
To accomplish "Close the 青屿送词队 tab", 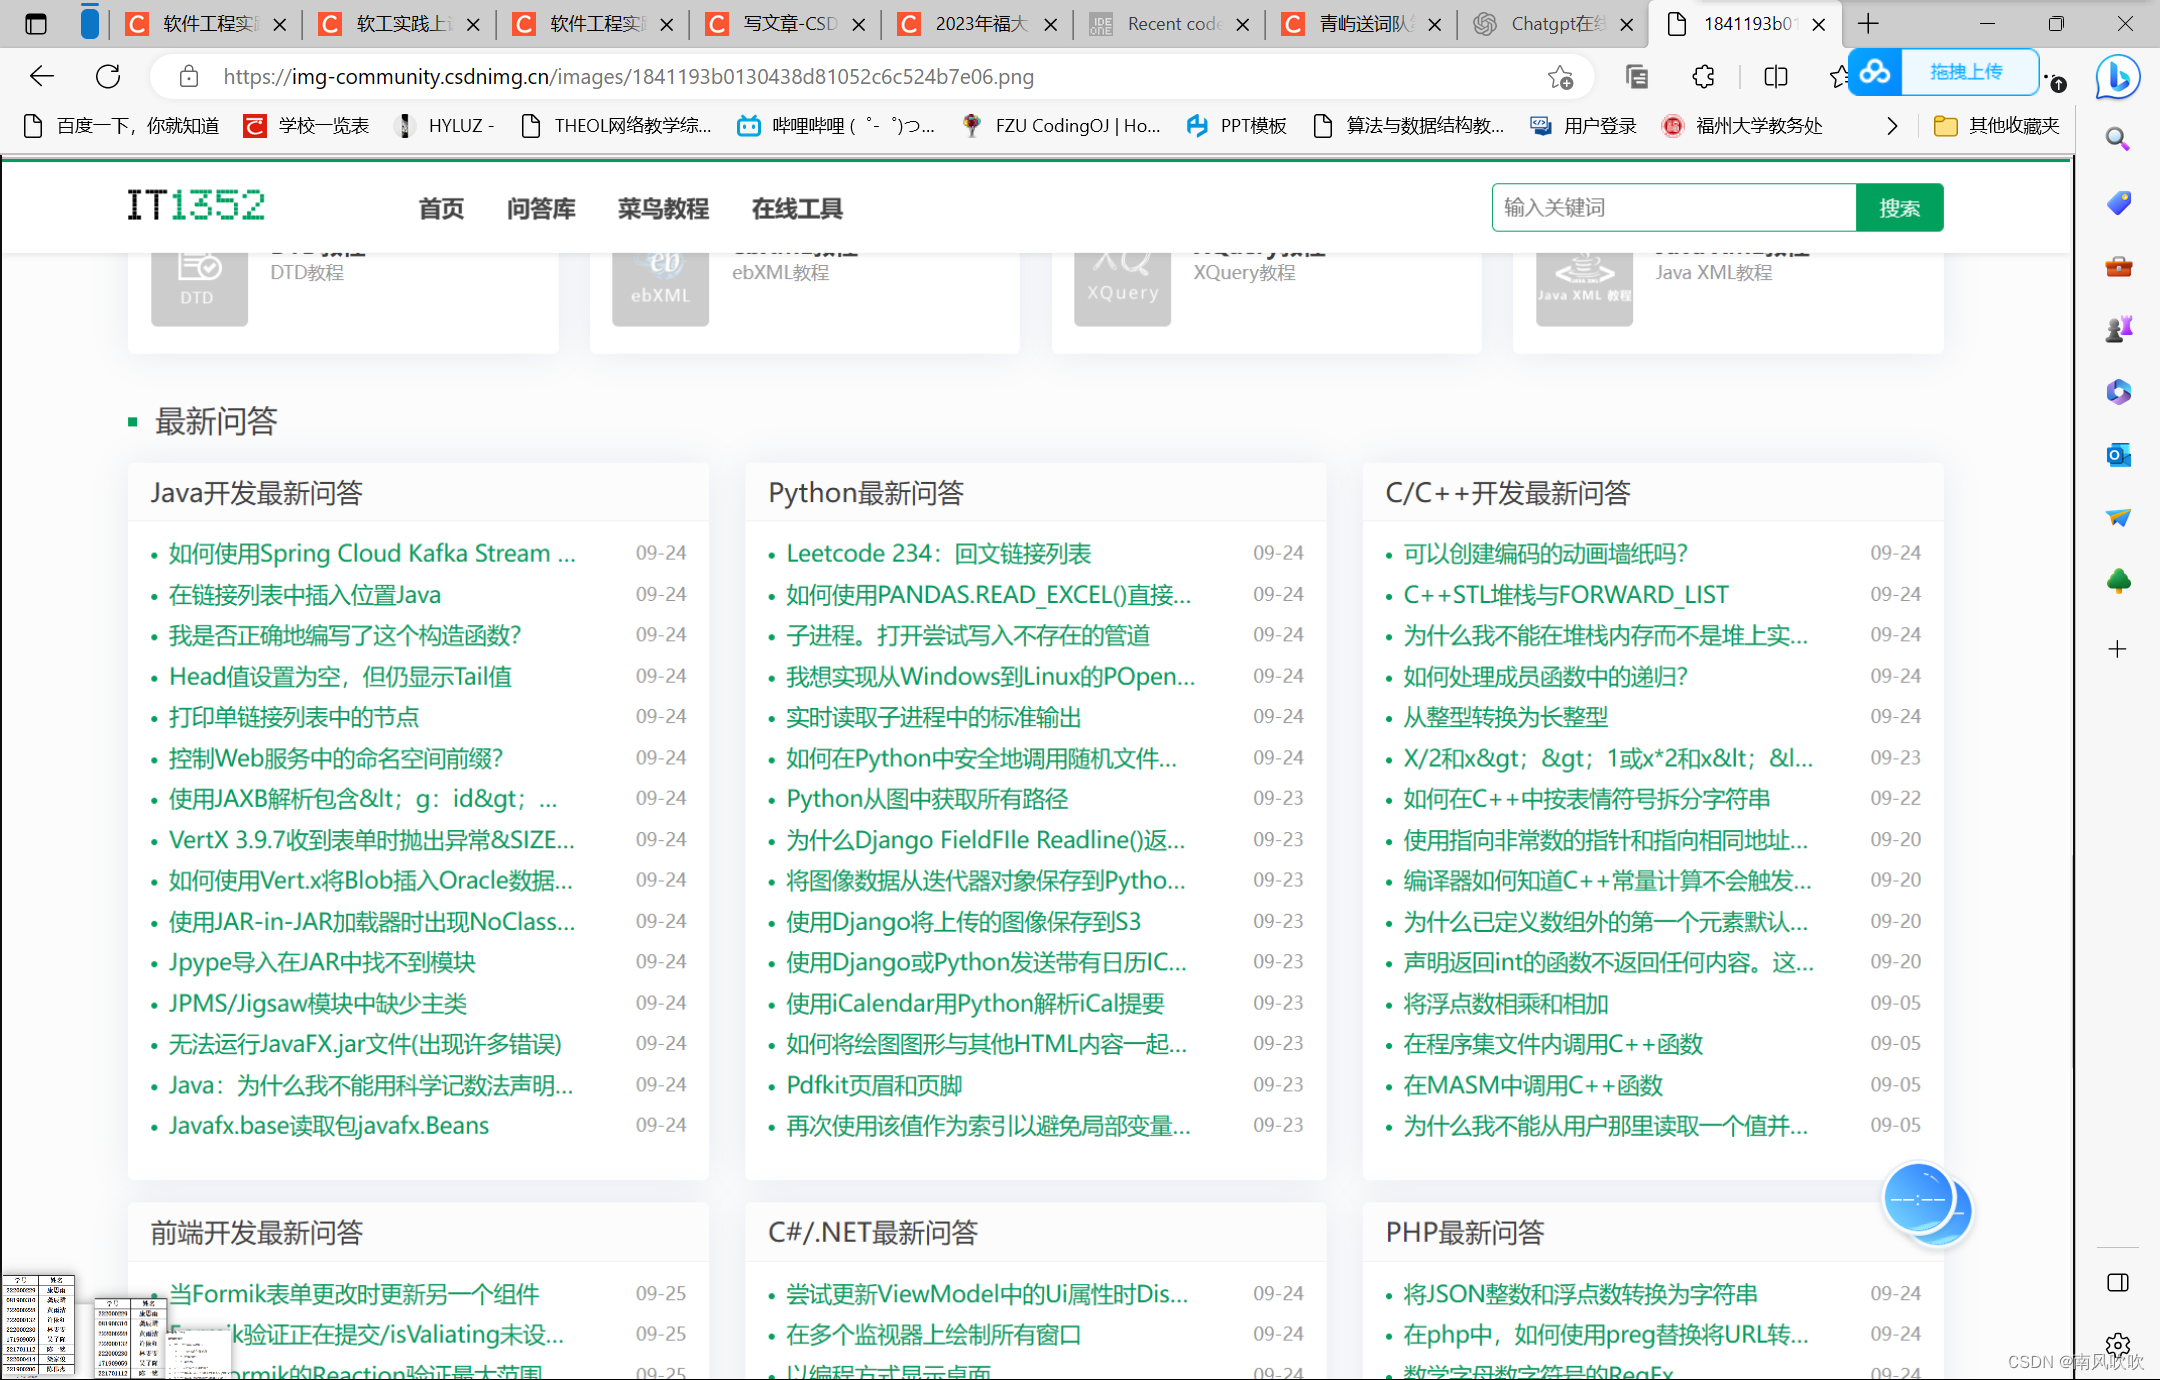I will pos(1435,24).
